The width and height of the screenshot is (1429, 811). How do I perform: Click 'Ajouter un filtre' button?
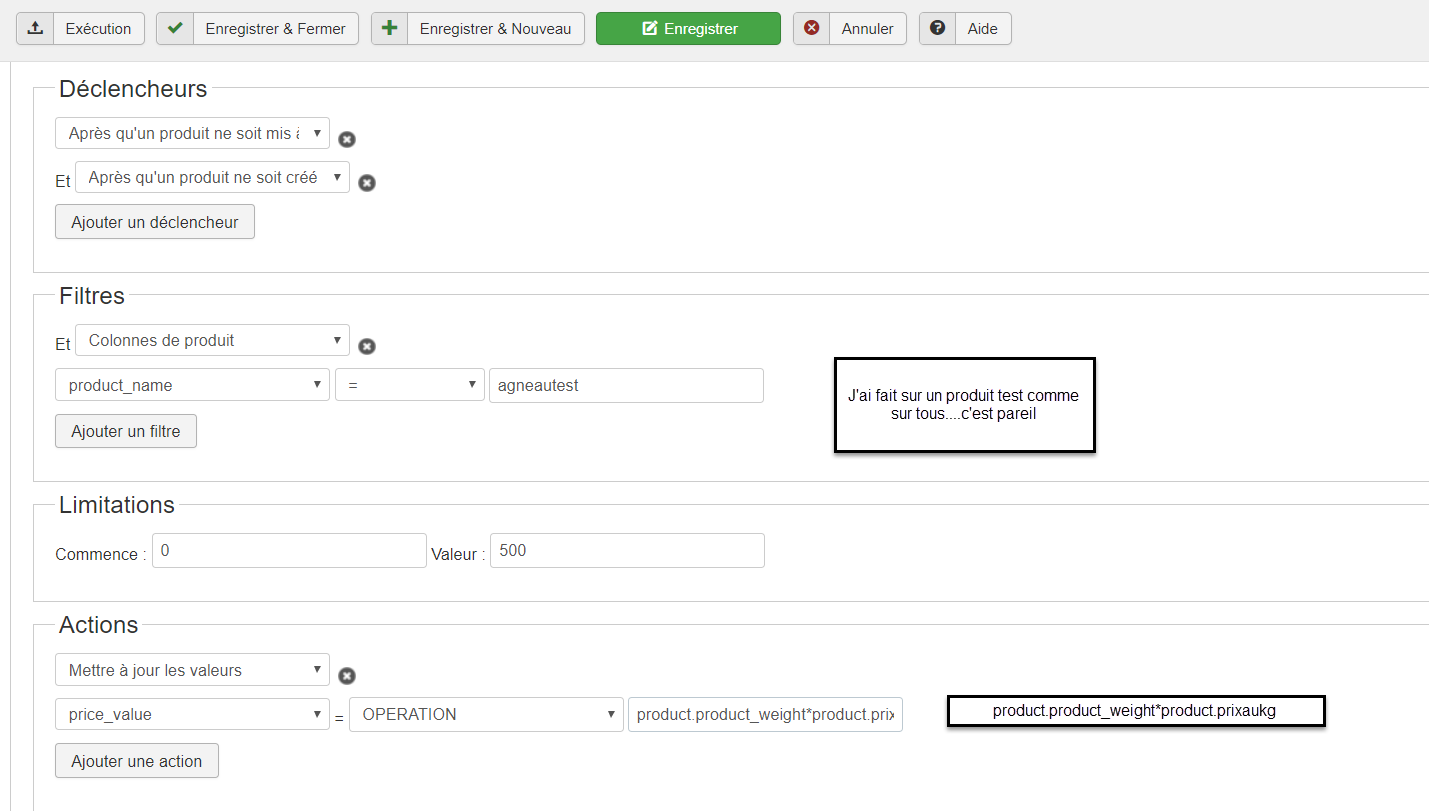(x=126, y=431)
